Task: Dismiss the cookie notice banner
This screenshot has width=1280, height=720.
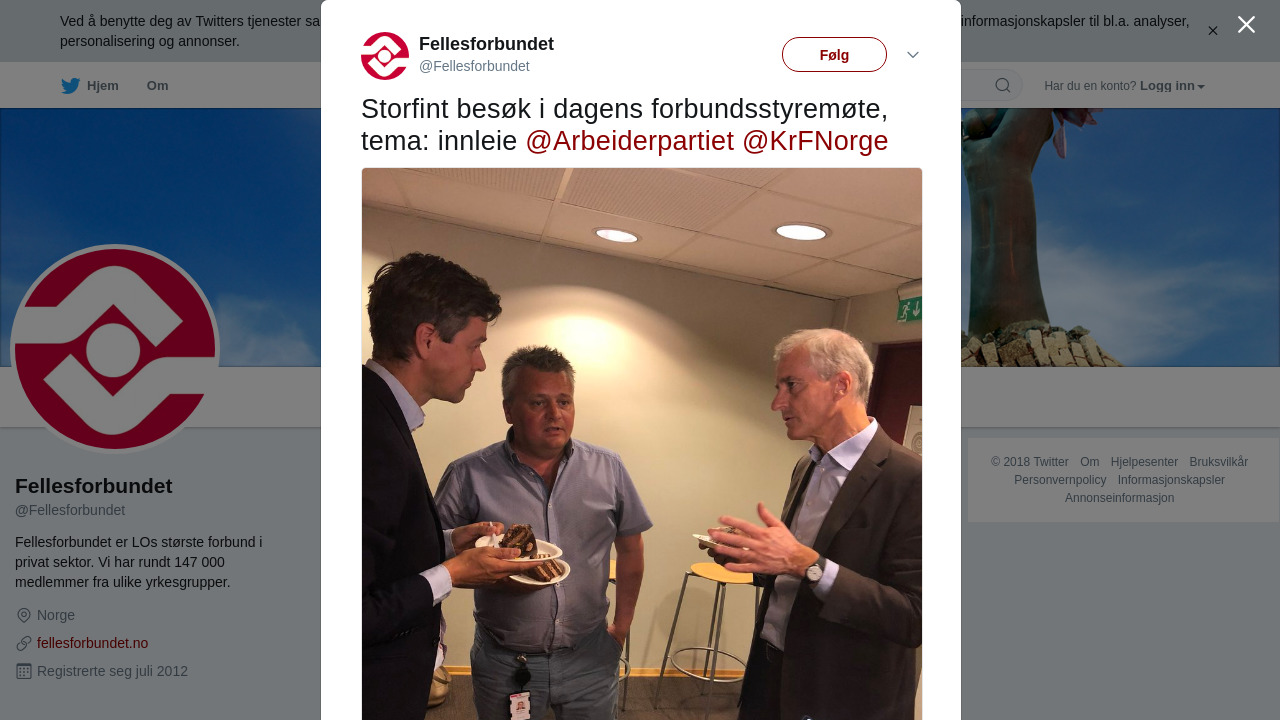Action: click(x=1213, y=31)
